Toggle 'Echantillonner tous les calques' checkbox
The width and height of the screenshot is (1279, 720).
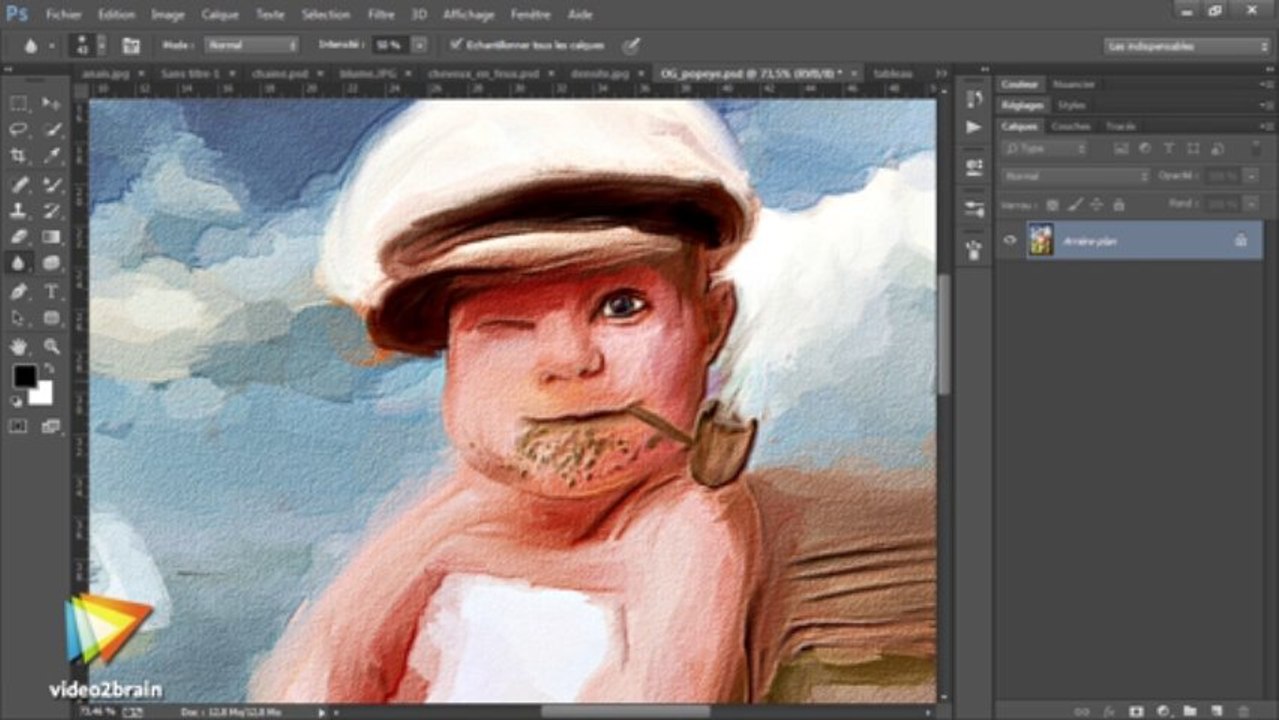(x=457, y=45)
